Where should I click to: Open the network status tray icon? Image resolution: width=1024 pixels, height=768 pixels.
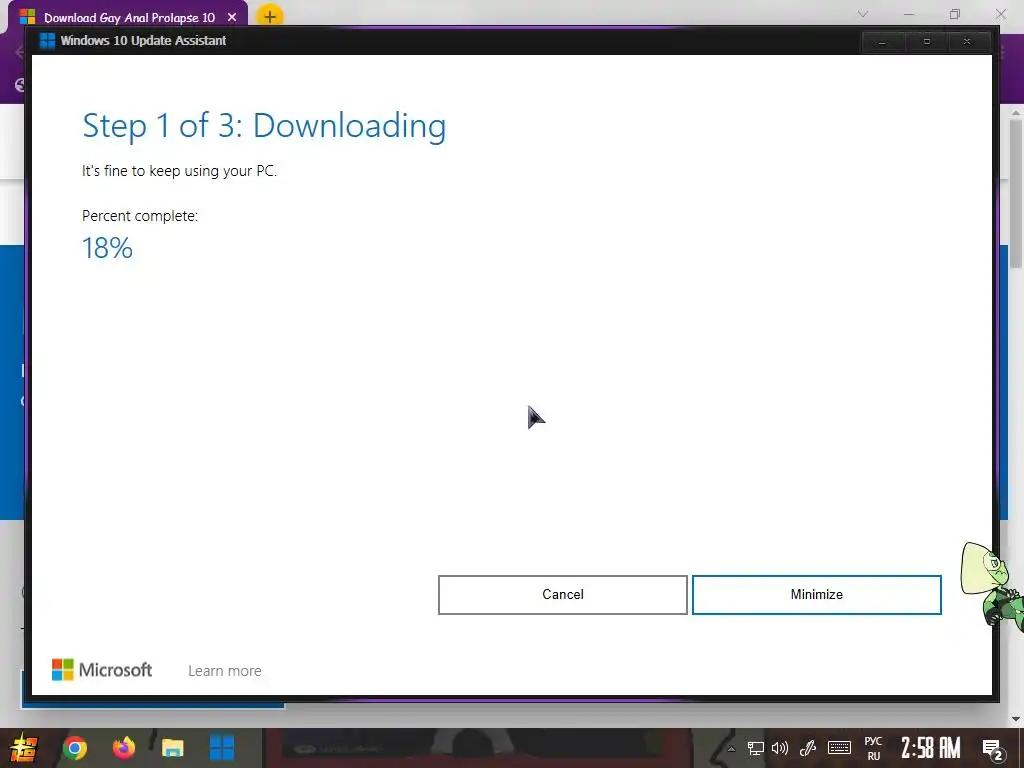pyautogui.click(x=756, y=748)
